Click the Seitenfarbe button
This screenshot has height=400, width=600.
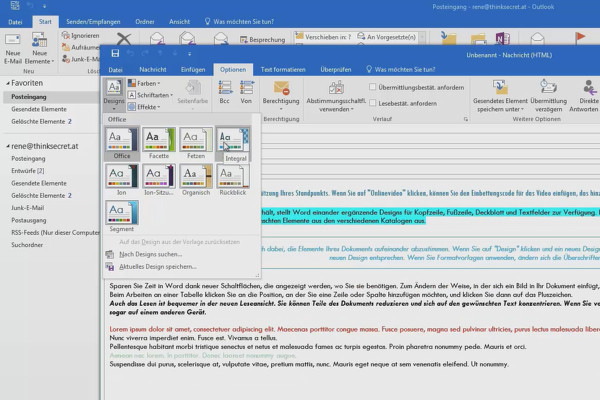(193, 93)
